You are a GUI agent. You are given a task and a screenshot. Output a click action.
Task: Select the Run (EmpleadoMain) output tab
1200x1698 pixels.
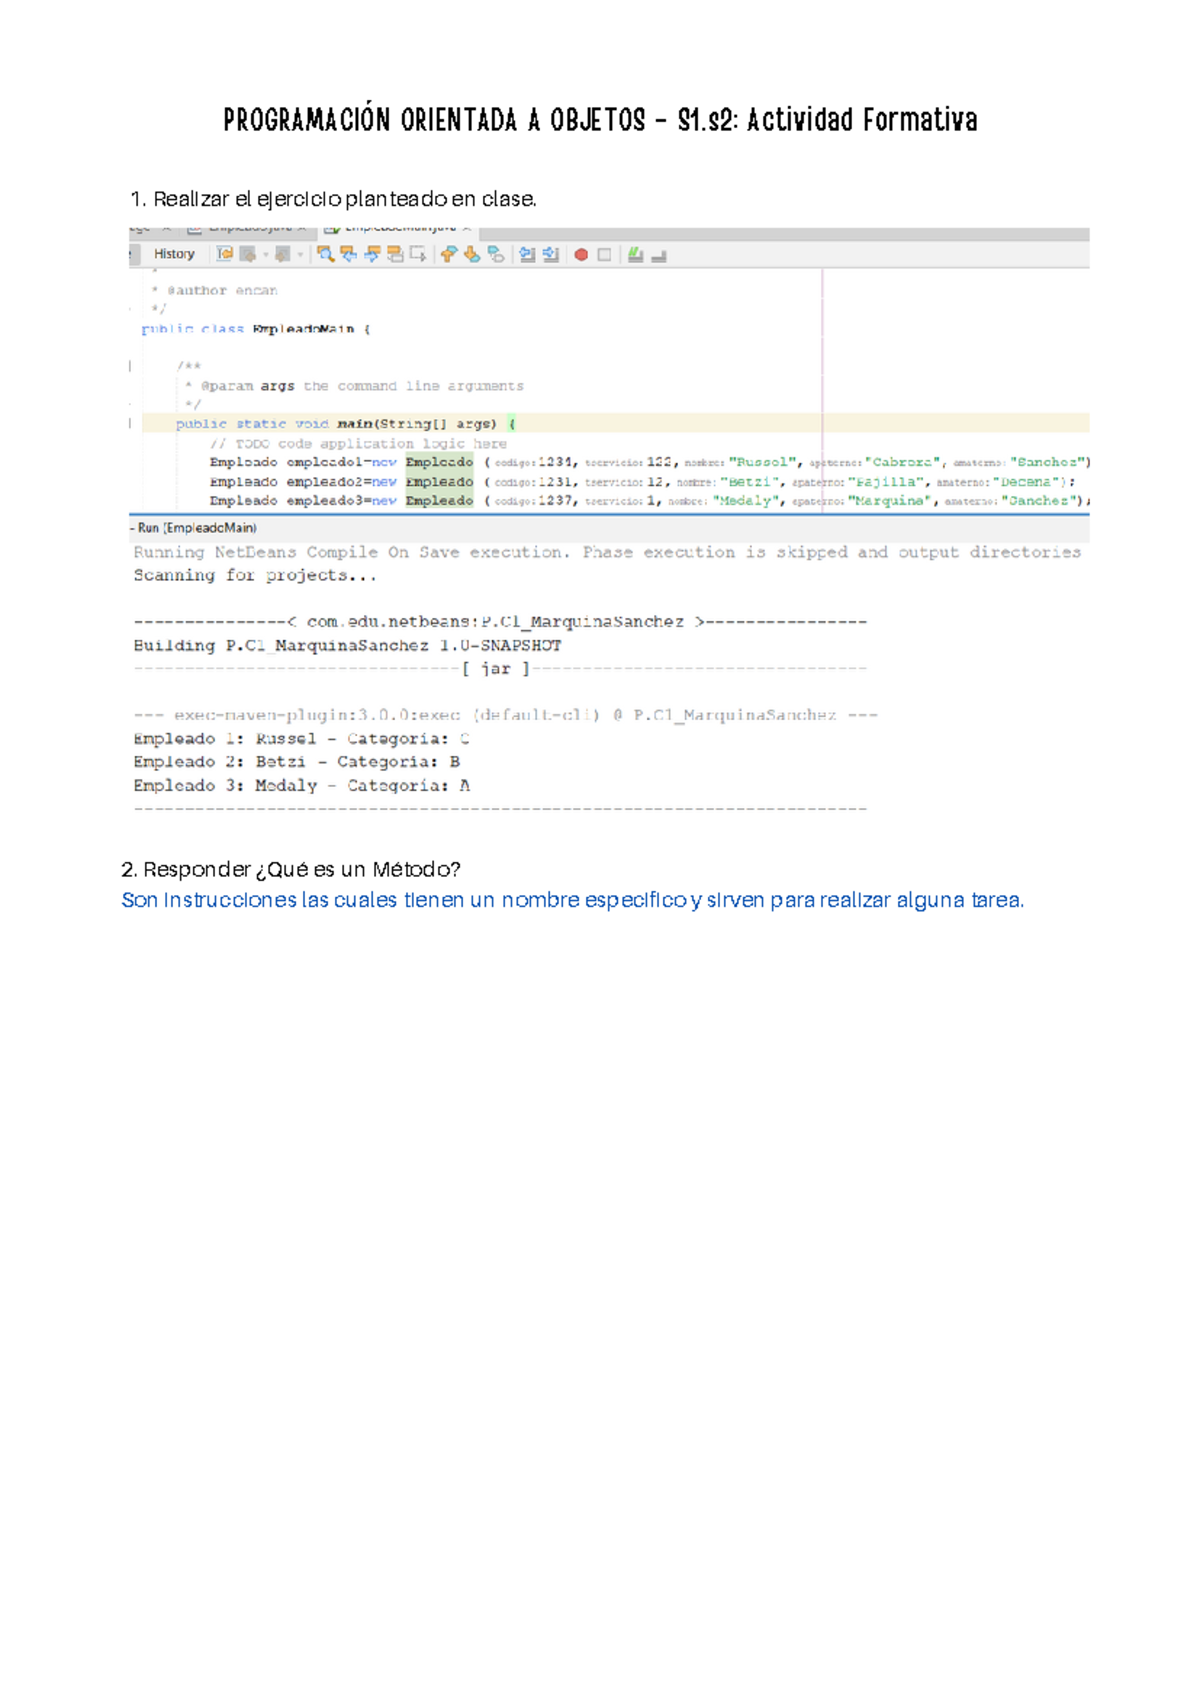(196, 528)
